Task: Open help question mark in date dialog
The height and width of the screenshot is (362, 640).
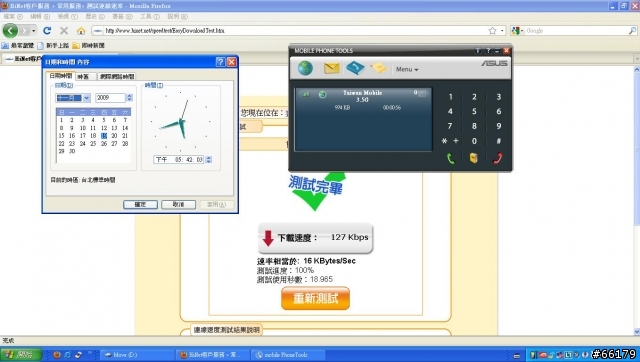Action: click(220, 62)
